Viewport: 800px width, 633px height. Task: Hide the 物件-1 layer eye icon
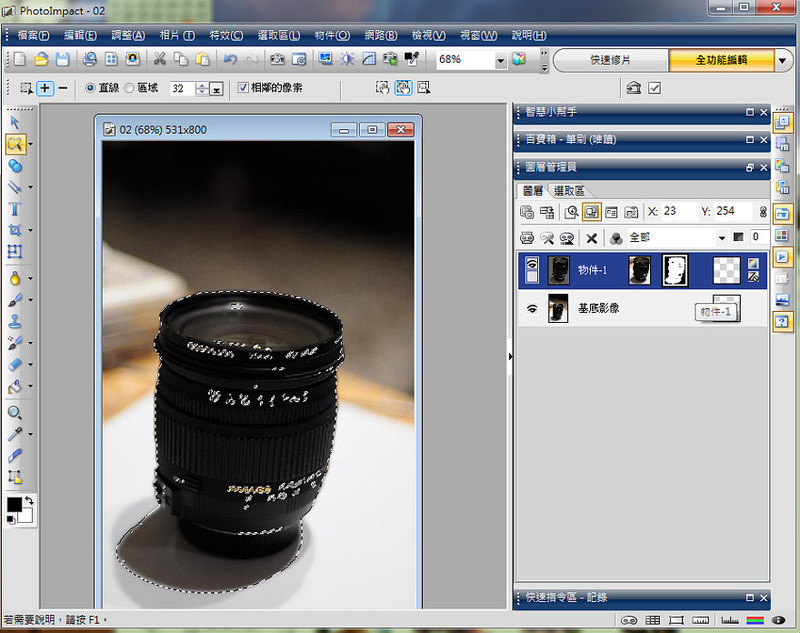tap(532, 263)
